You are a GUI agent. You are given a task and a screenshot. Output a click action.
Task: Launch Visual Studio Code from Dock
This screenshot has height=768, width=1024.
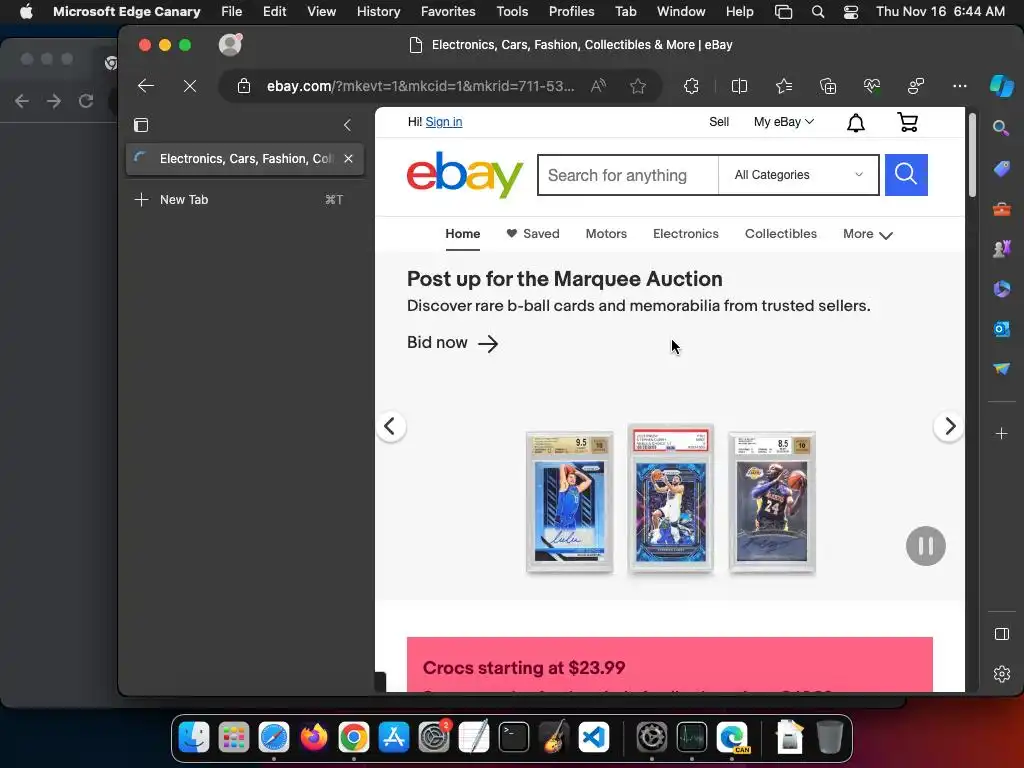(594, 737)
